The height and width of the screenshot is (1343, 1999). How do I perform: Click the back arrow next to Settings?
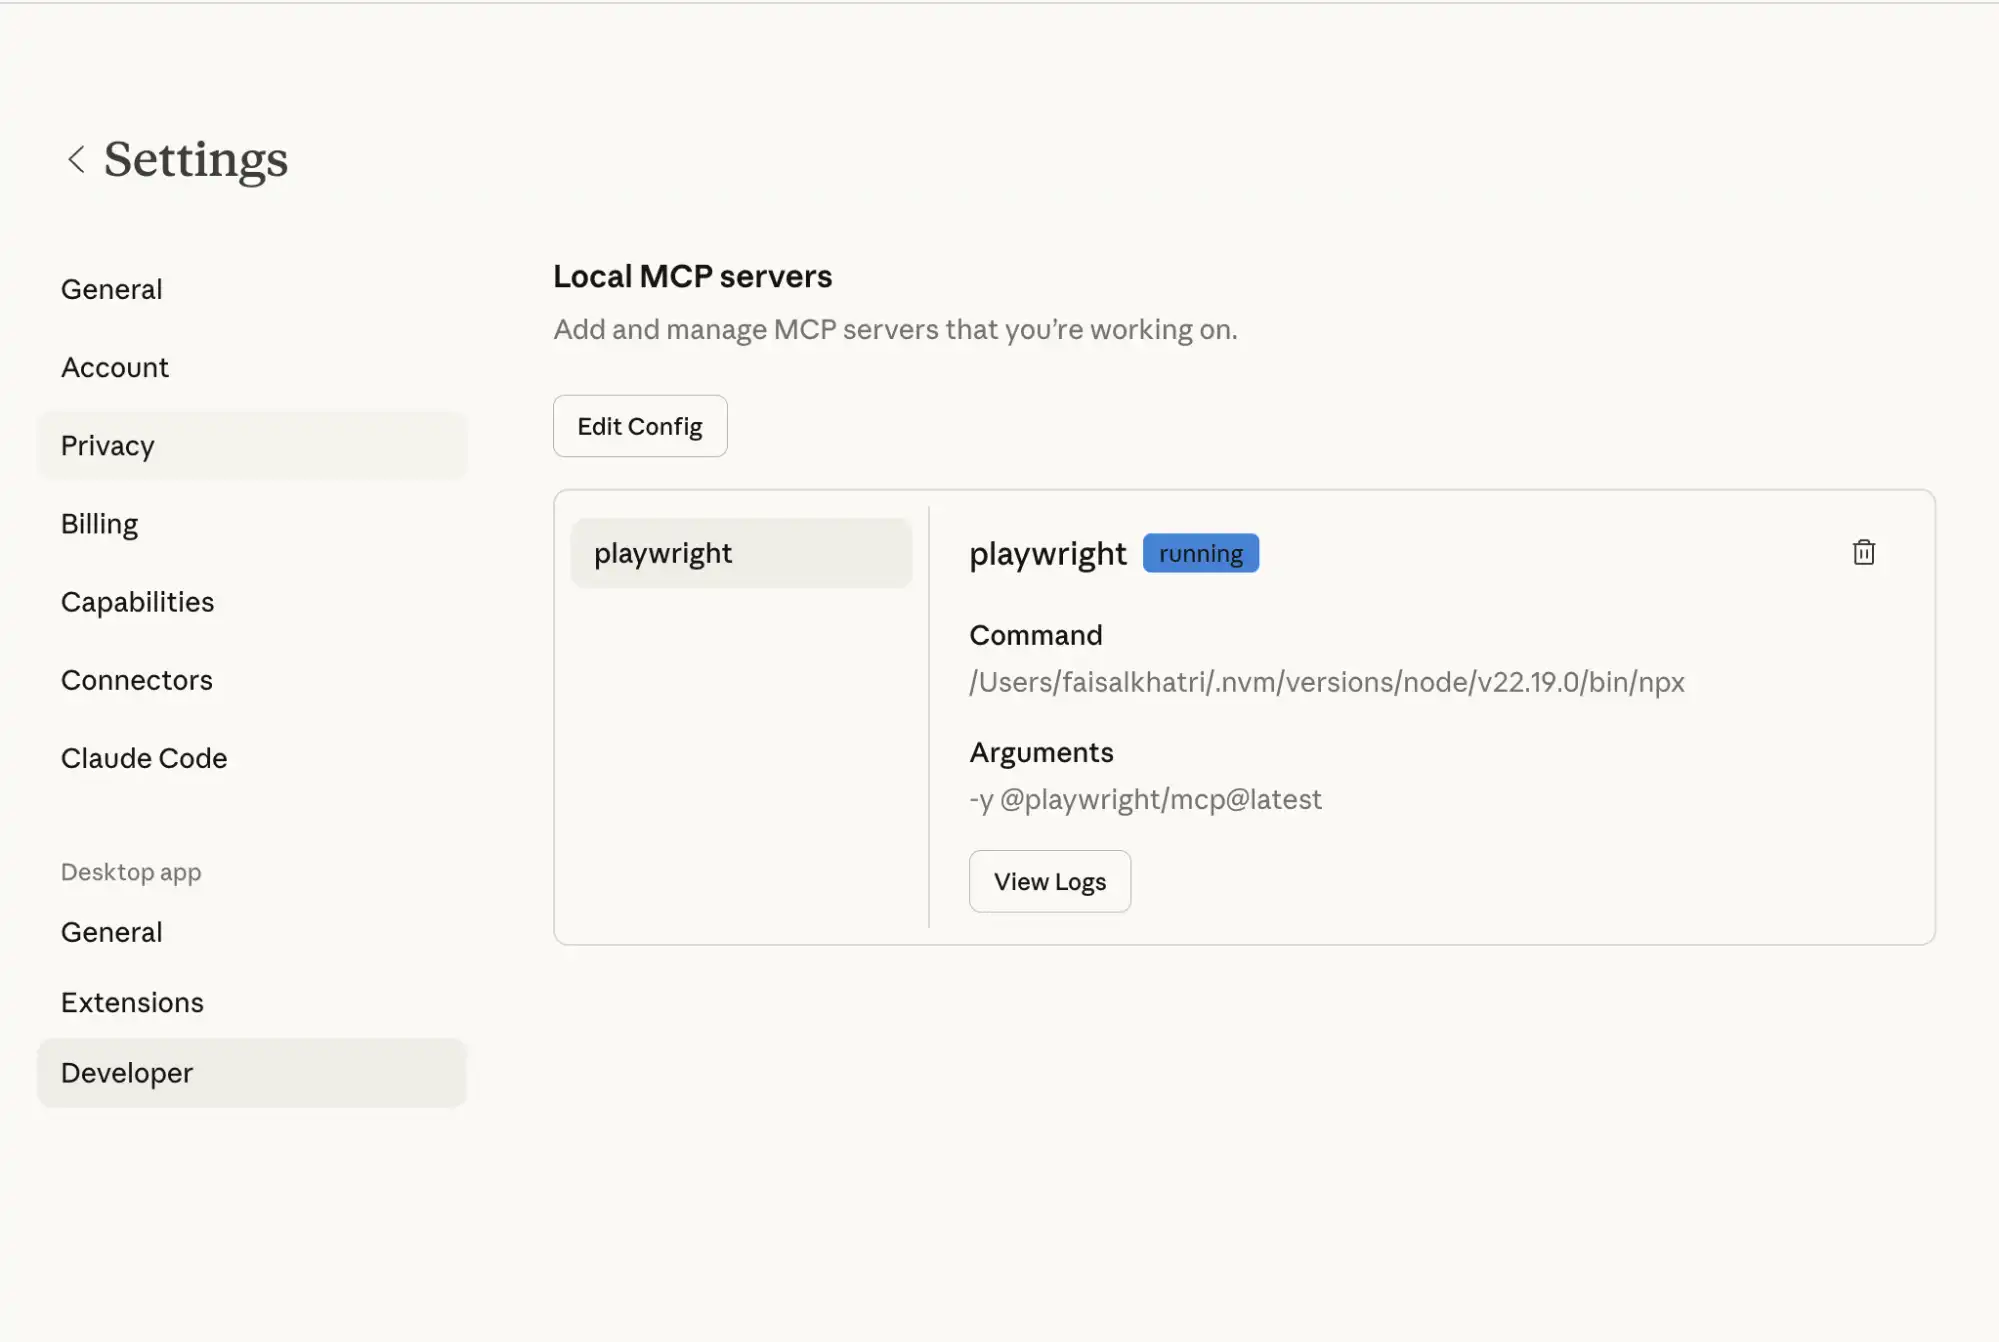77,159
